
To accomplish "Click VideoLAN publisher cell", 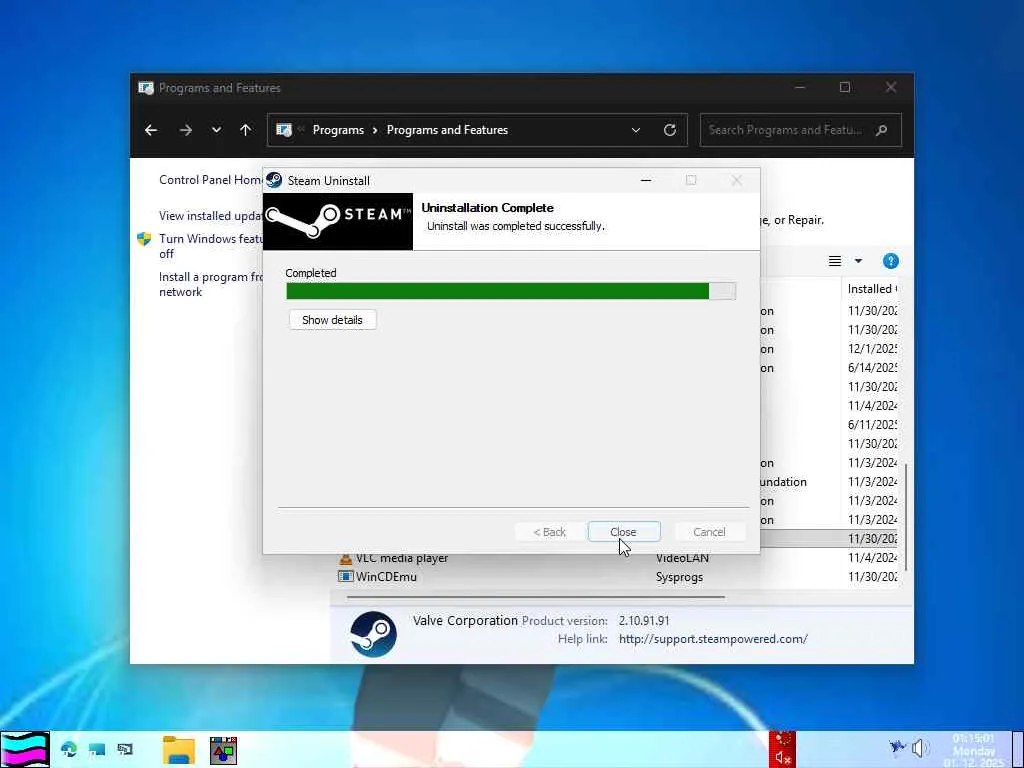I will 682,558.
